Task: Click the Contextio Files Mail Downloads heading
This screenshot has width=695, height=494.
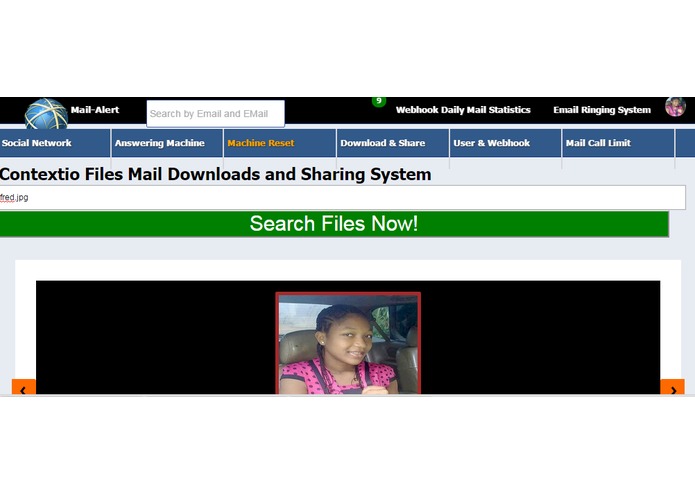Action: point(215,174)
